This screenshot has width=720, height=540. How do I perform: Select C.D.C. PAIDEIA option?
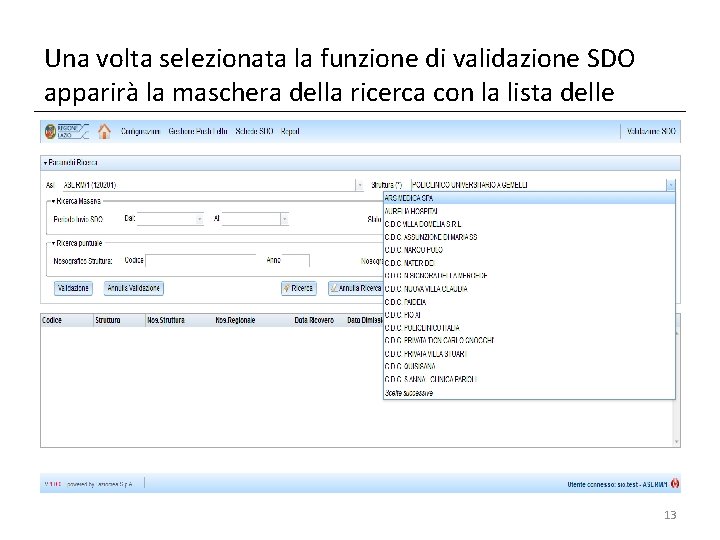click(529, 302)
